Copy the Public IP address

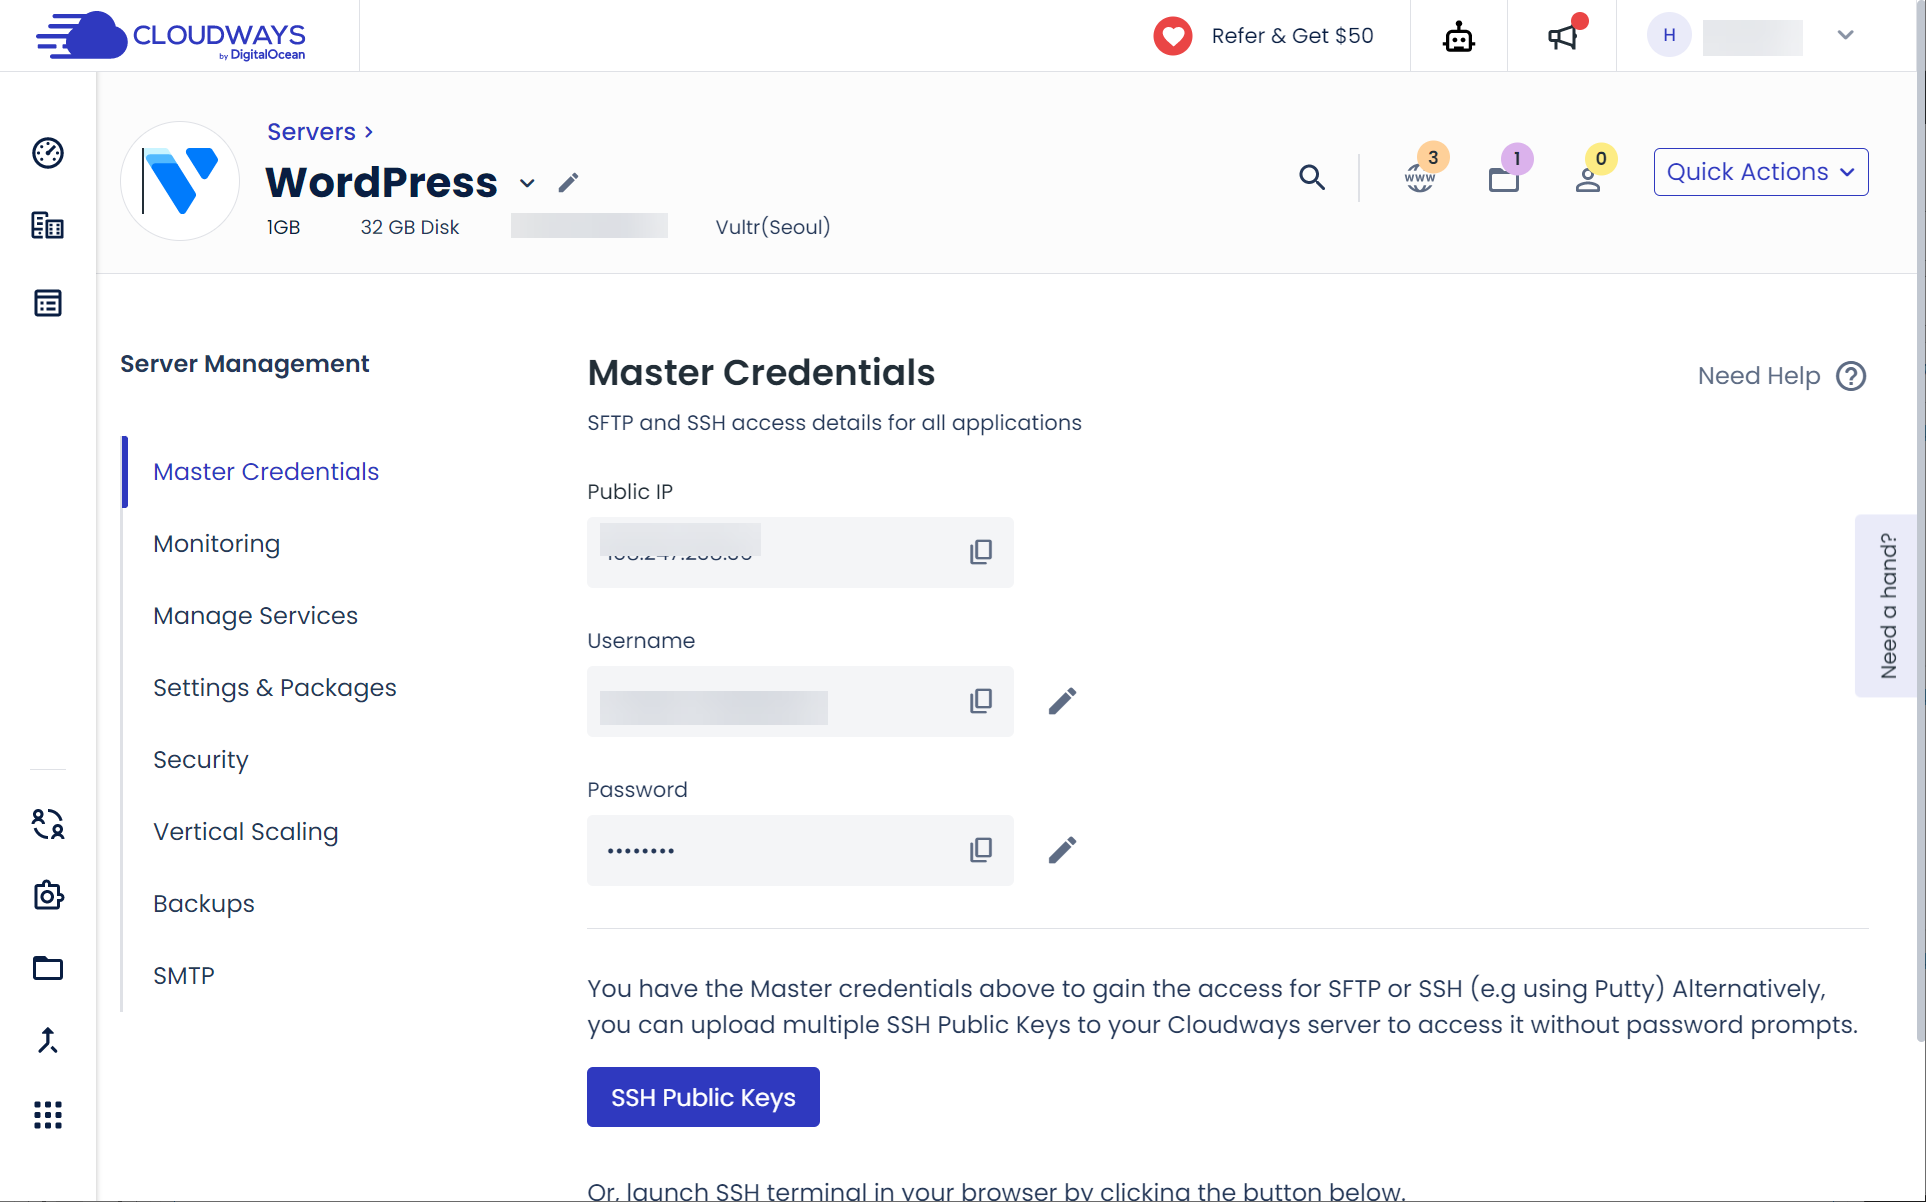click(x=980, y=552)
